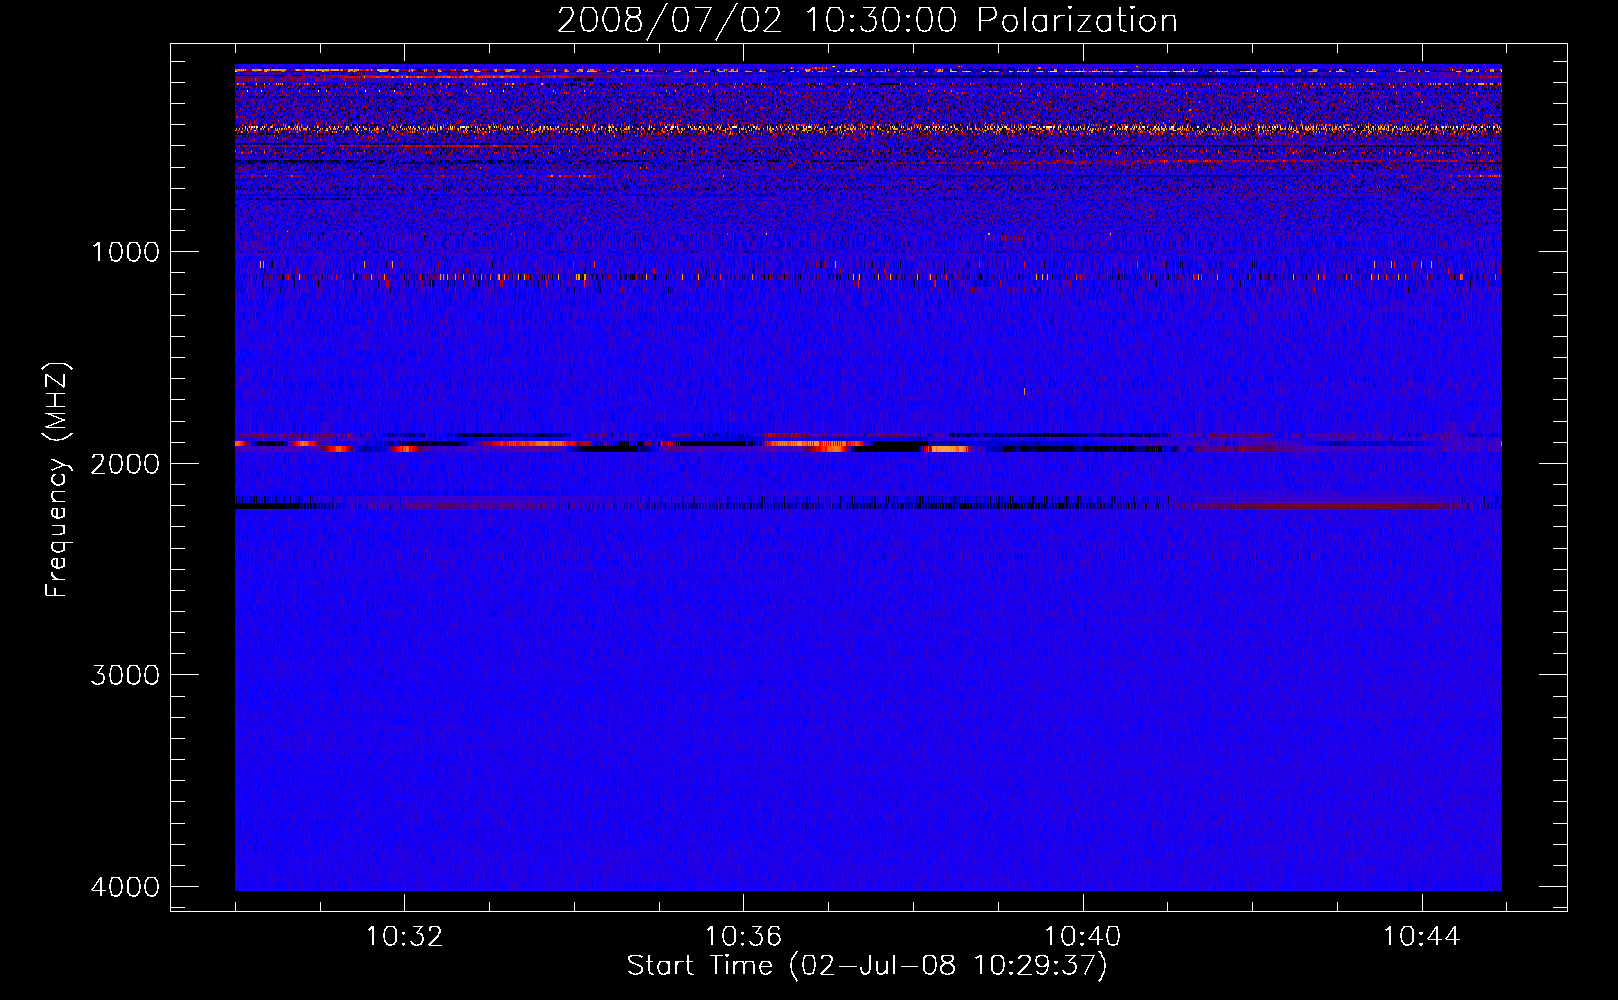Click the 1000 frequency tick label
1618x1000 pixels.
pyautogui.click(x=125, y=252)
